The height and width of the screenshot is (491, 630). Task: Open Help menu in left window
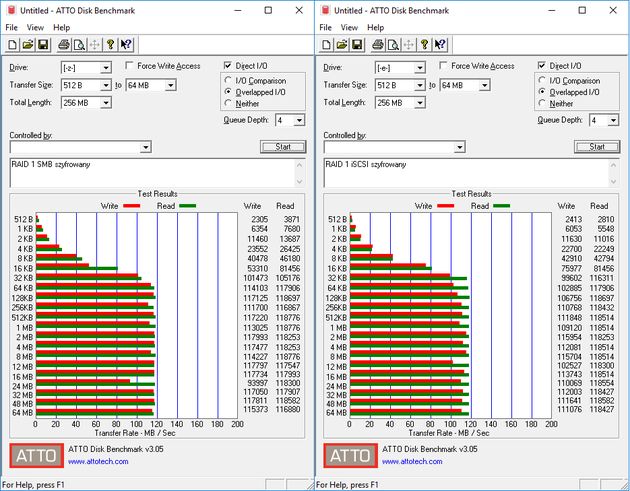[x=61, y=27]
